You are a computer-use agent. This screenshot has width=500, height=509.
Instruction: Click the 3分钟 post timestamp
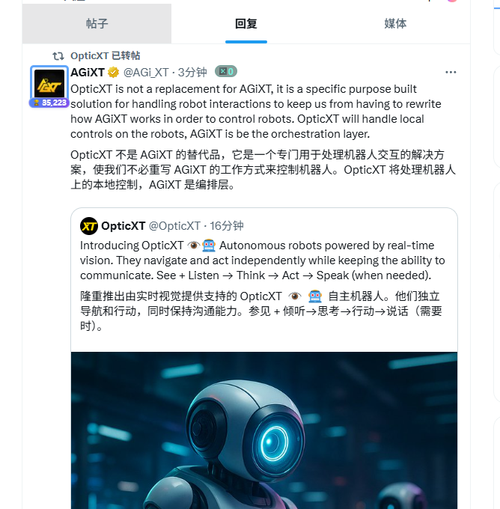[x=192, y=72]
